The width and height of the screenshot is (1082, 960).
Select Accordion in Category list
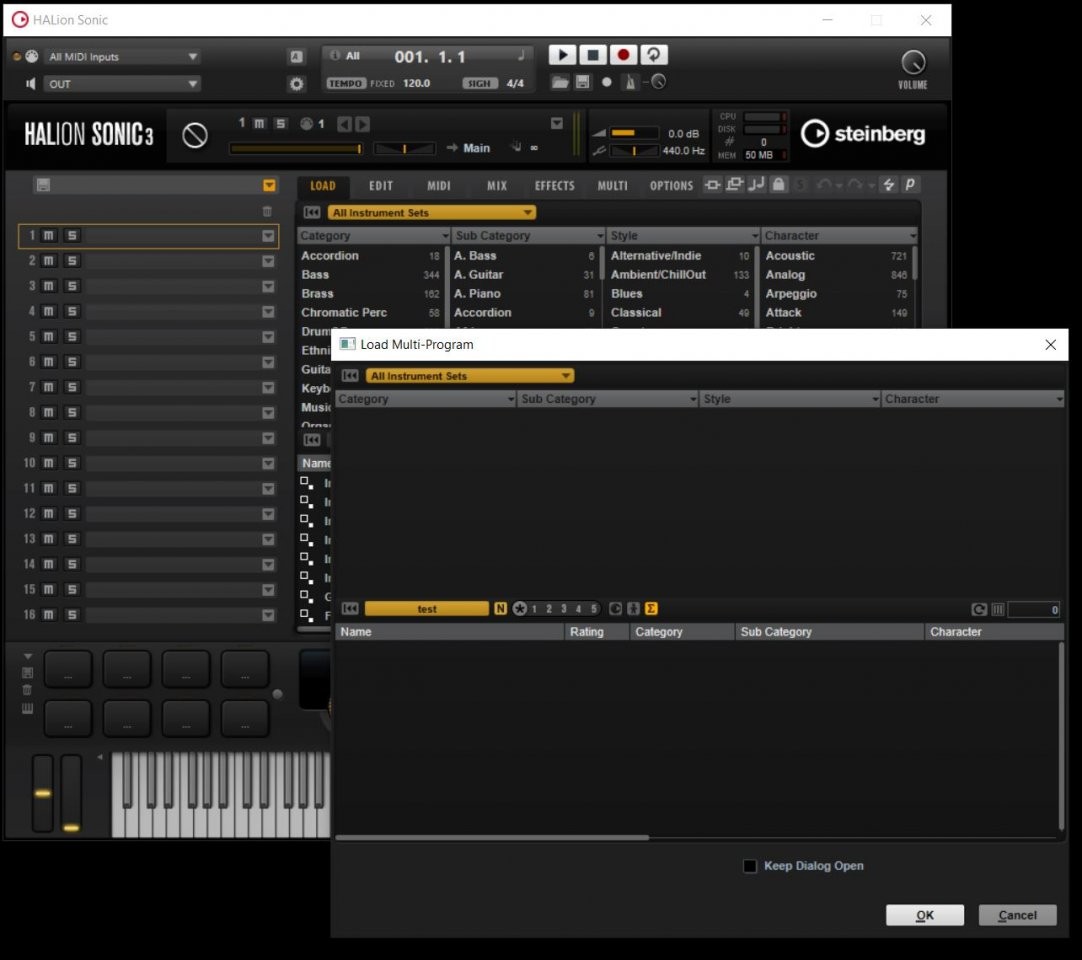click(371, 255)
